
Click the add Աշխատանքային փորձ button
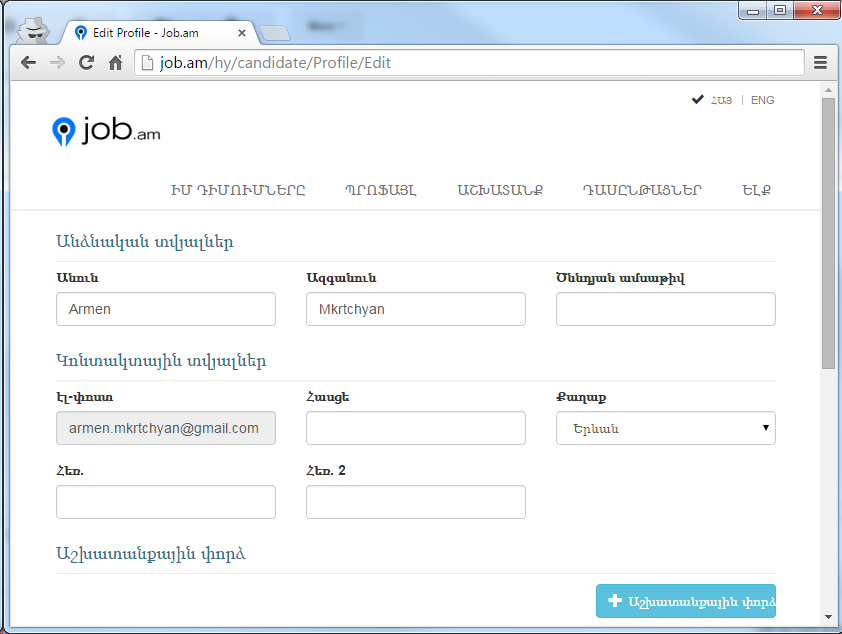(686, 601)
